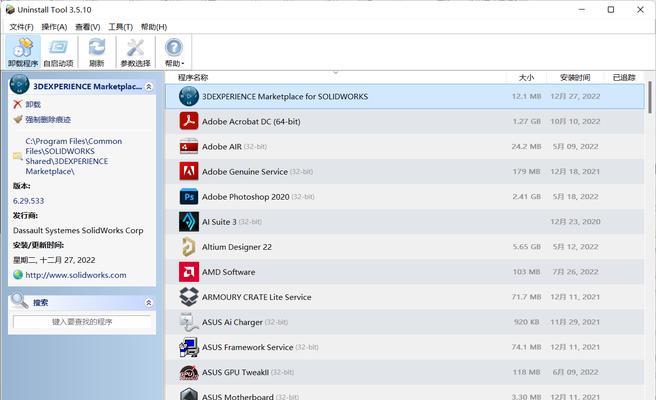Open the http://www.solidworks.com link
The width and height of the screenshot is (656, 400).
coord(76,275)
